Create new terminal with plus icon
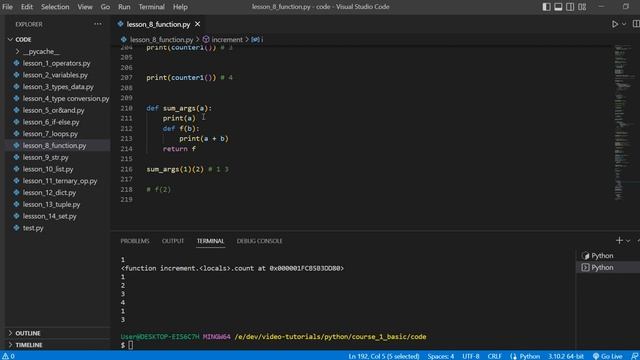 tap(619, 241)
